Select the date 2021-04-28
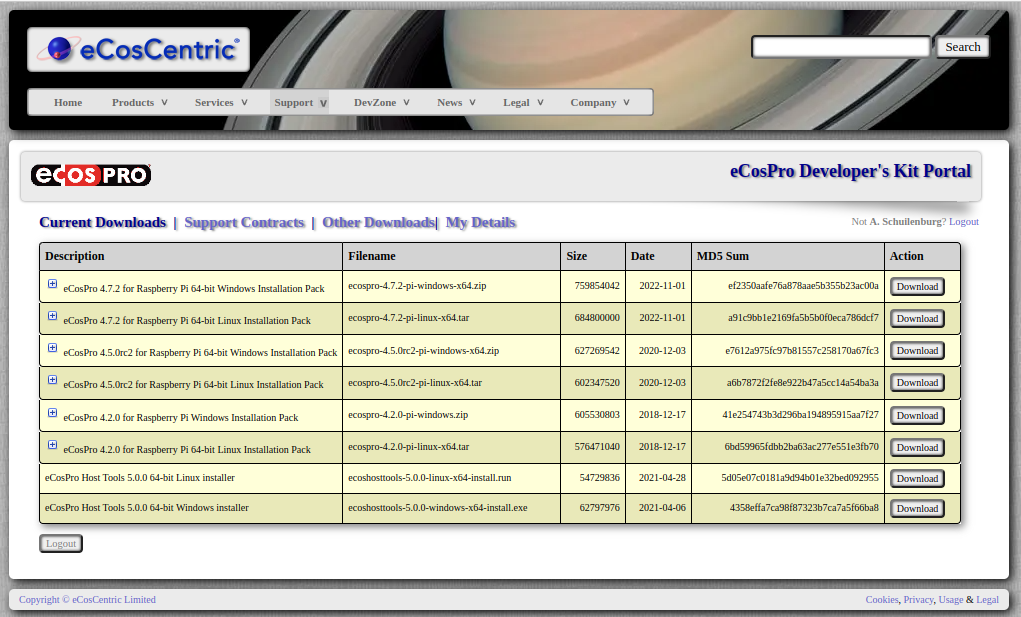Viewport: 1021px width, 617px height. [662, 478]
